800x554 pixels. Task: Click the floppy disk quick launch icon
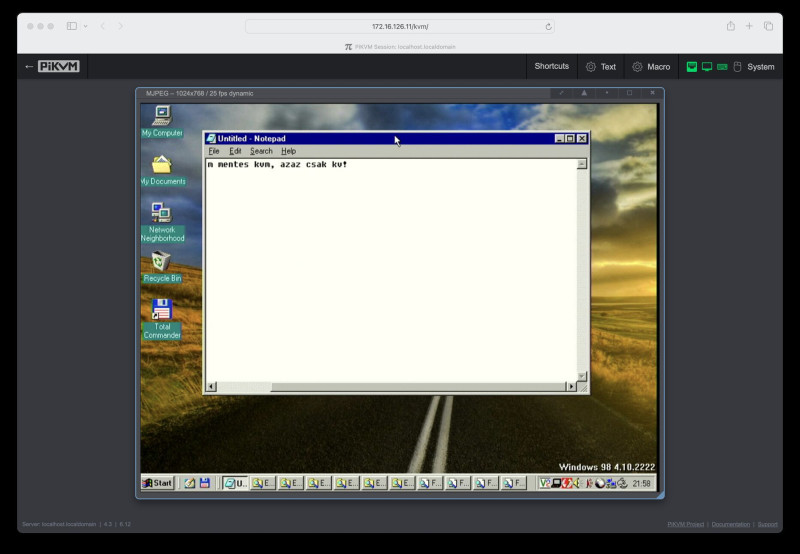coord(205,483)
